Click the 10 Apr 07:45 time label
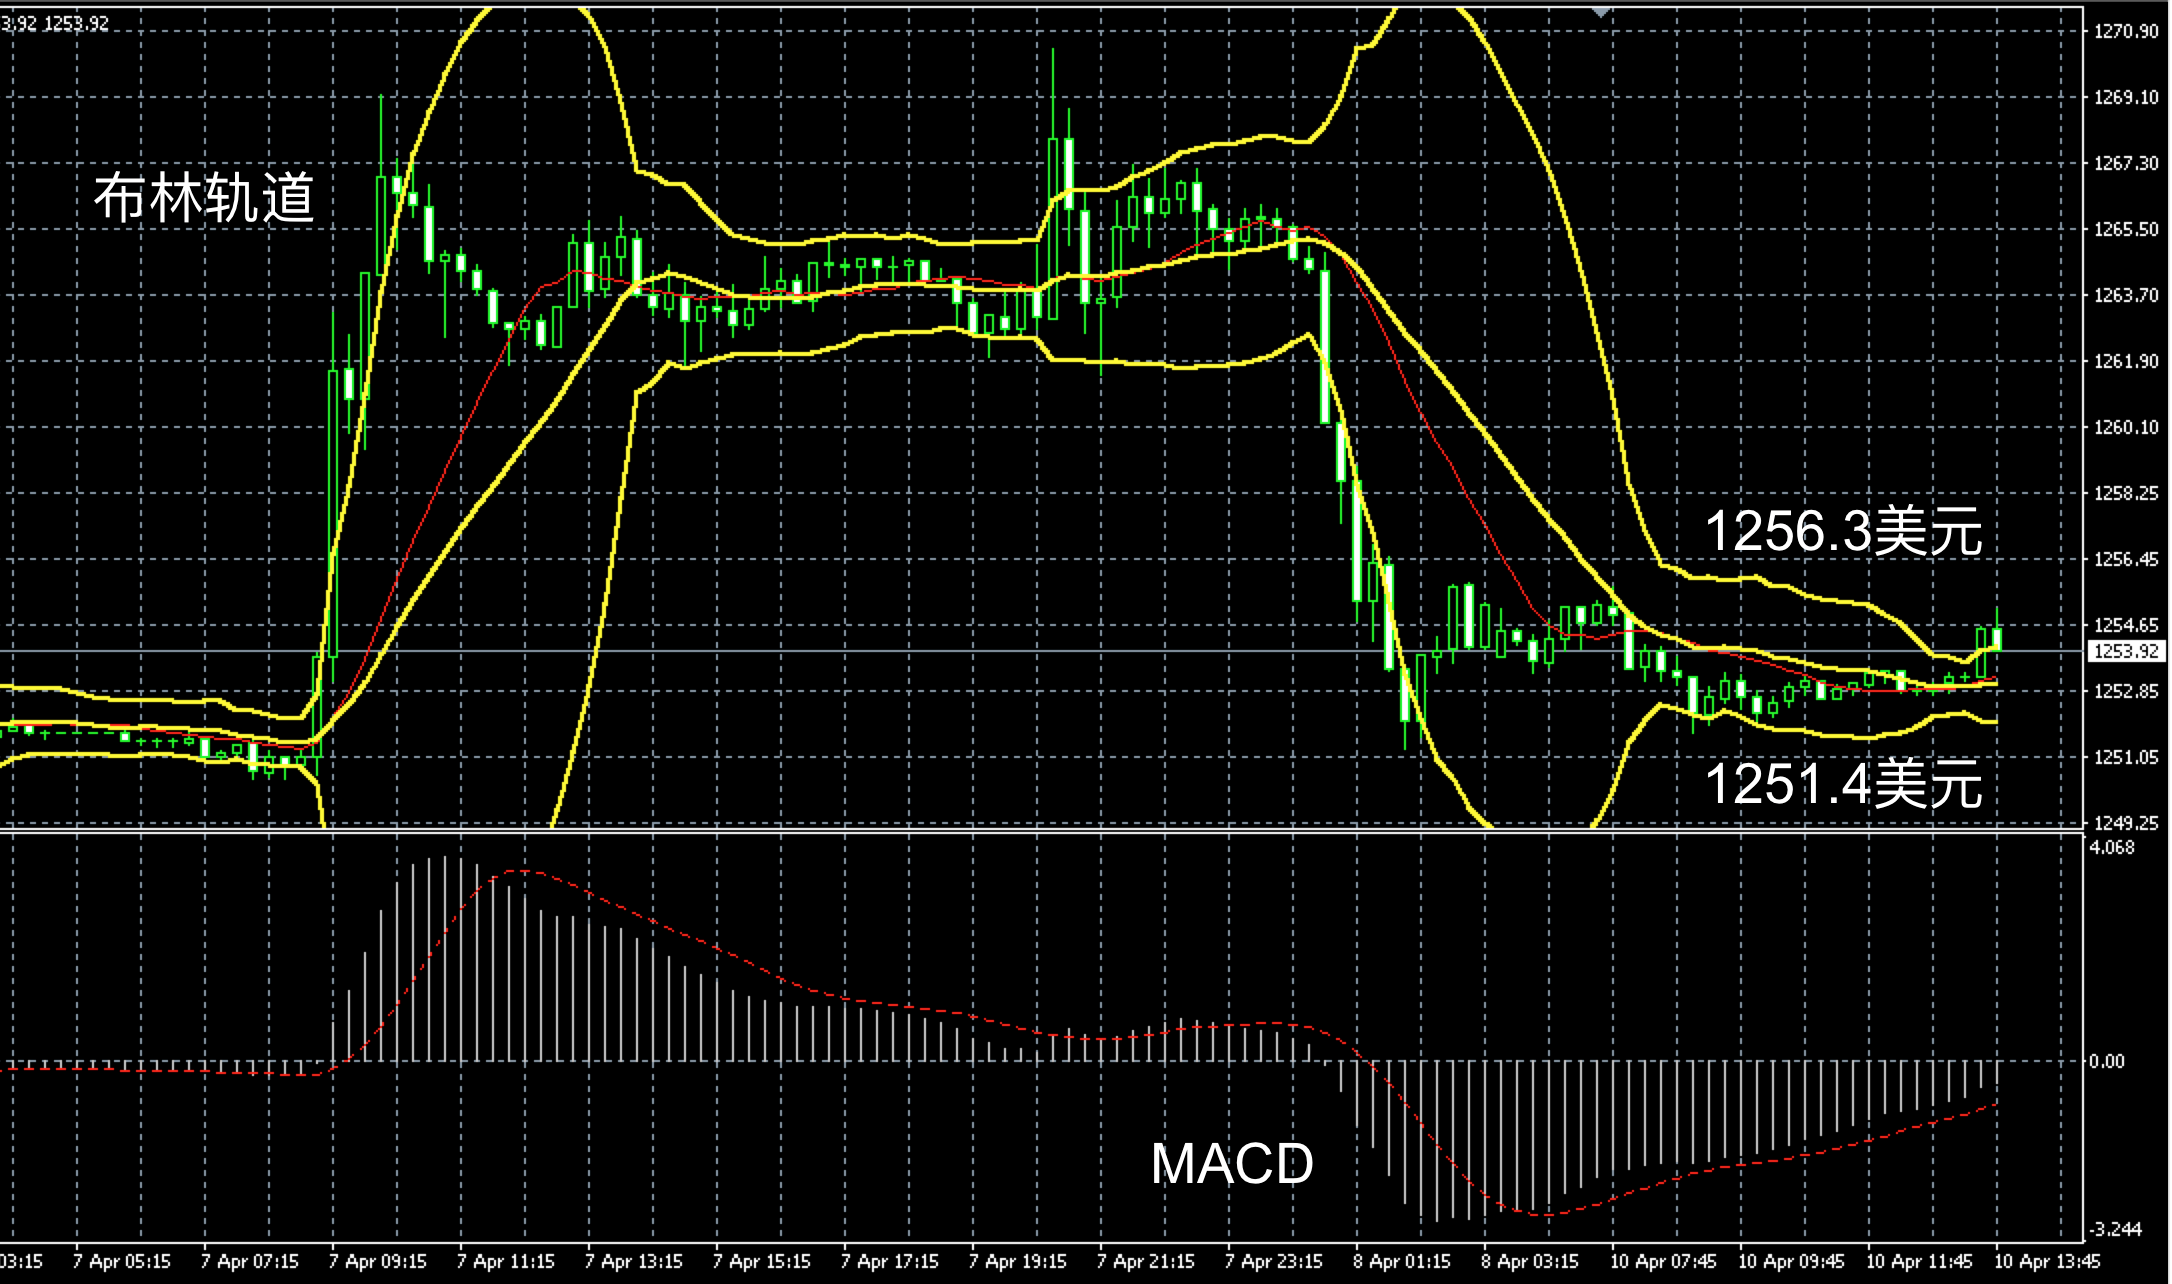This screenshot has height=1284, width=2172. click(x=1664, y=1261)
